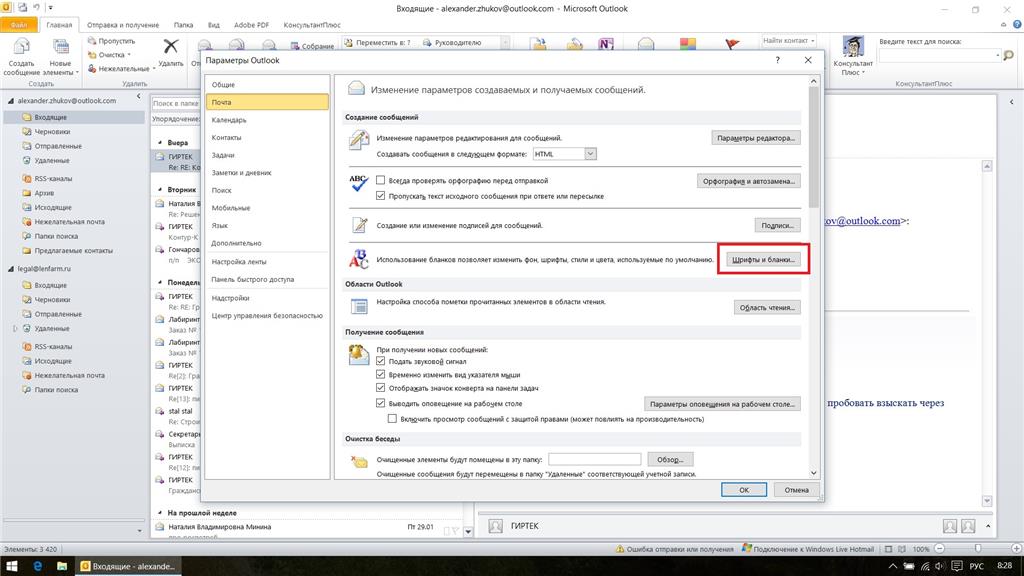This screenshot has height=576, width=1024.
Task: Click the ABC spelling check icon
Action: (359, 183)
